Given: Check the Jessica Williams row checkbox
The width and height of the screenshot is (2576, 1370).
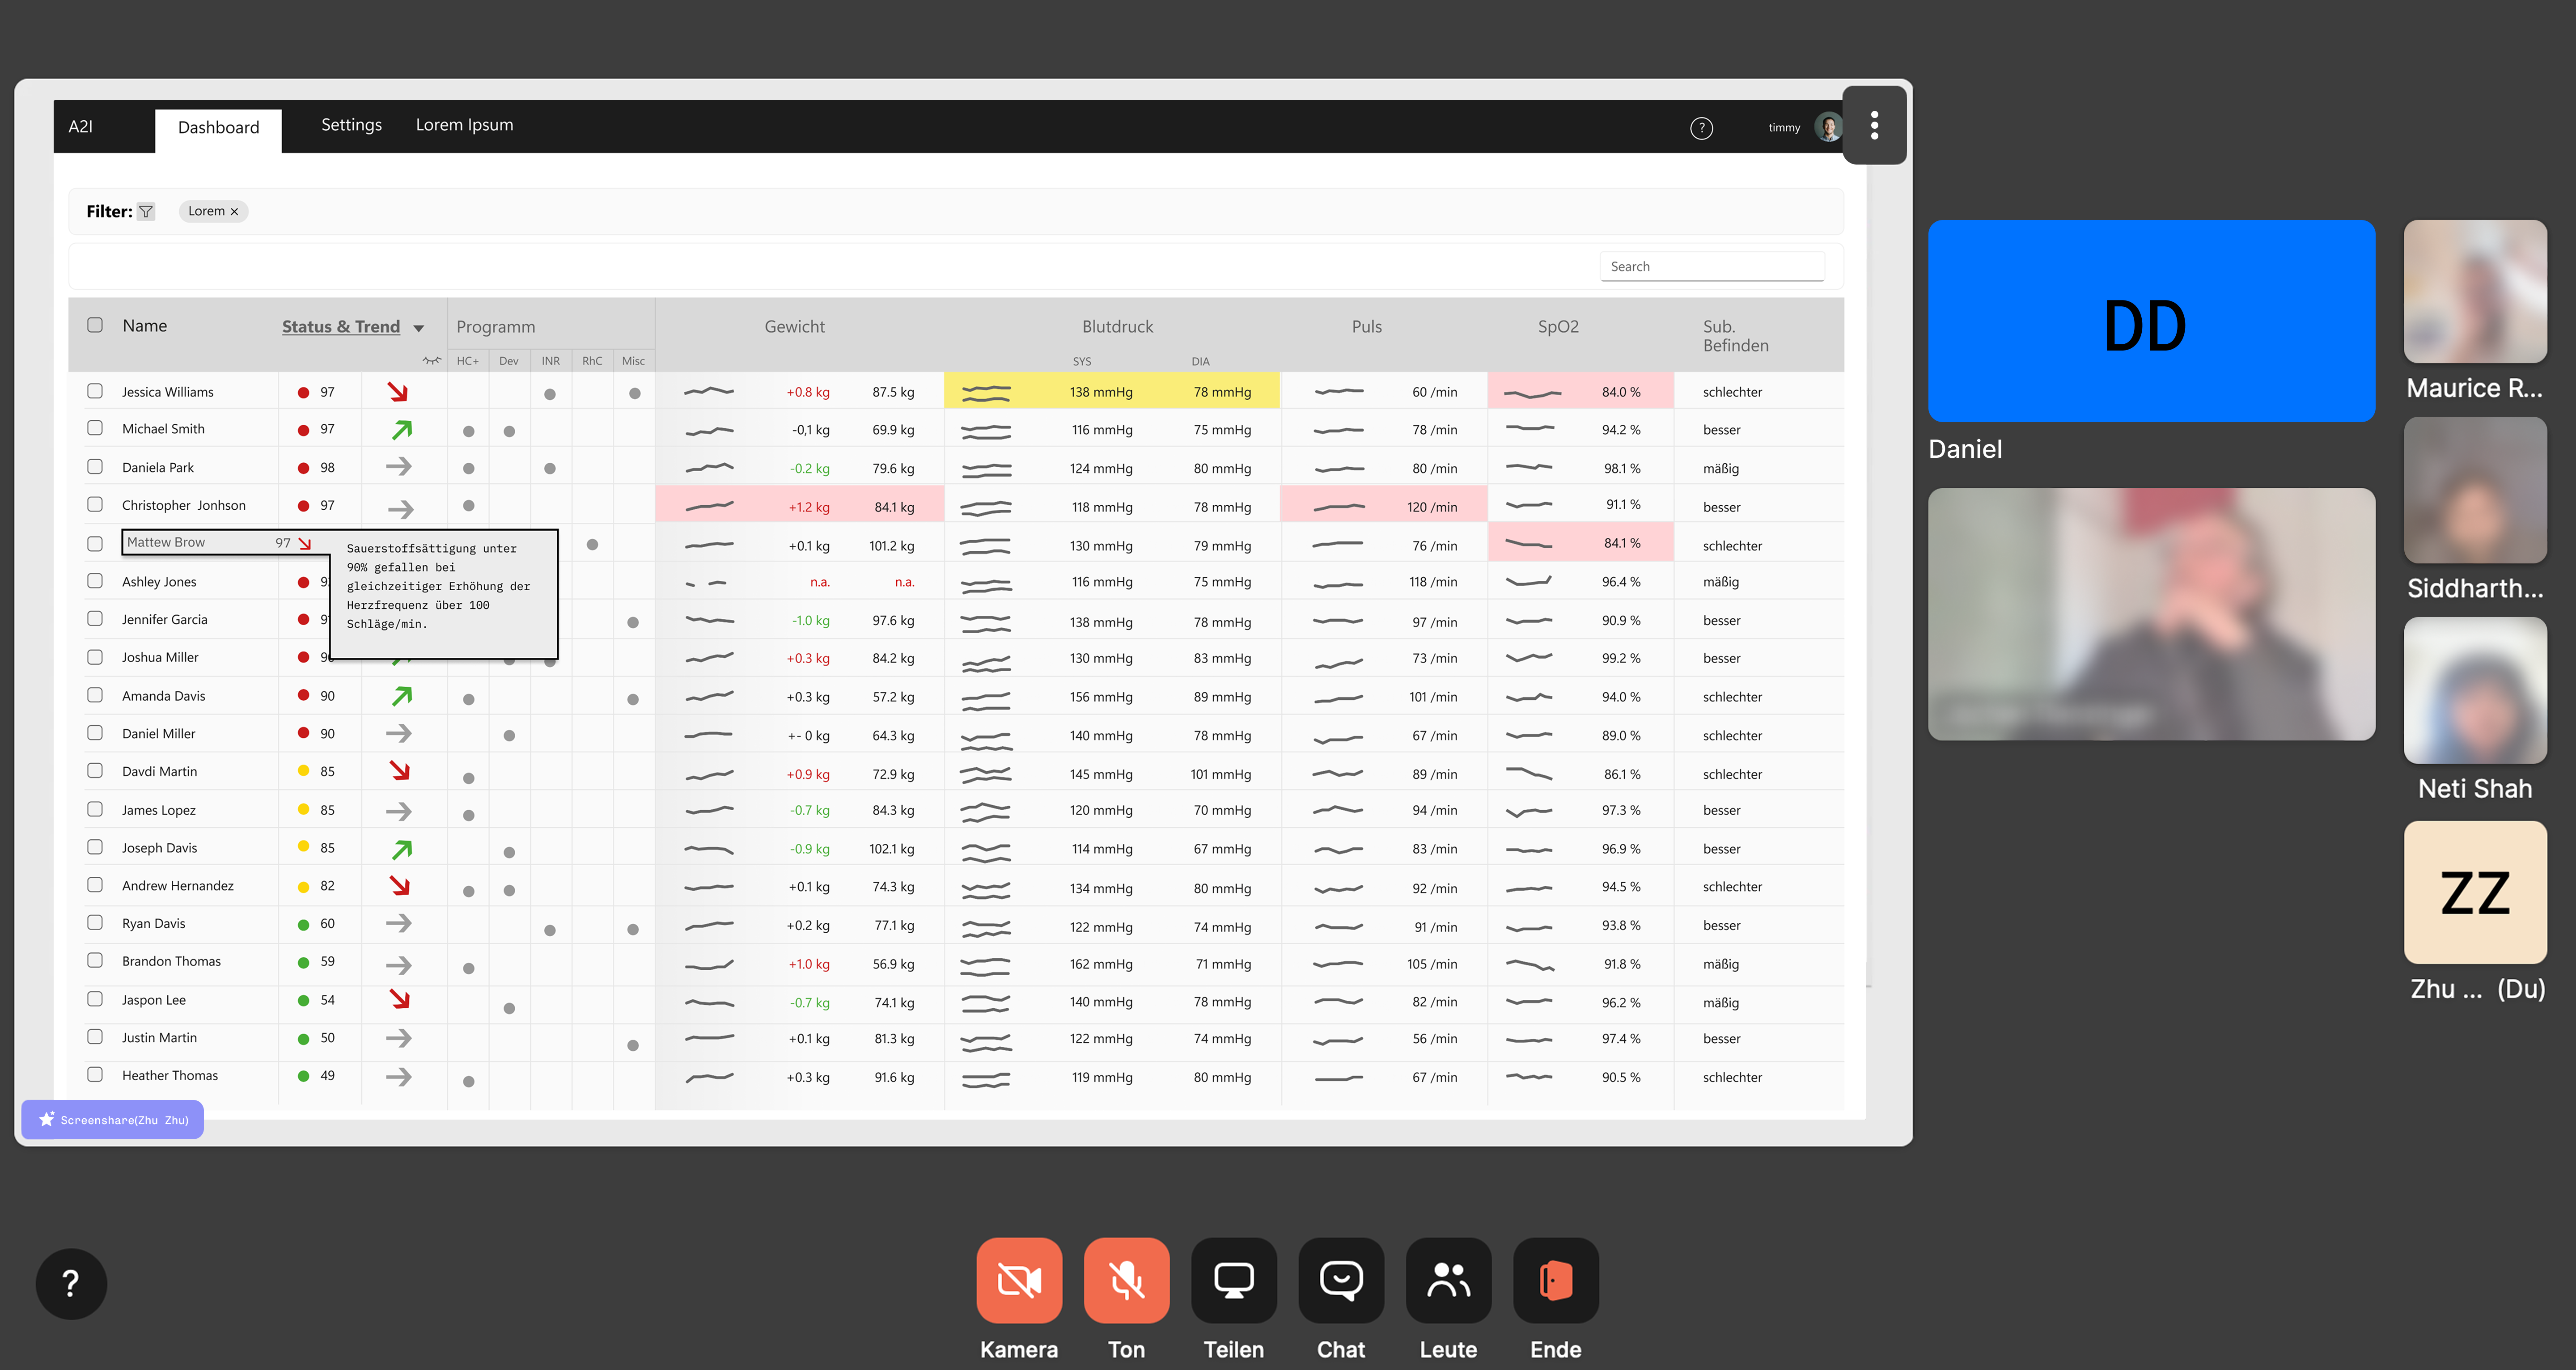Looking at the screenshot, I should coord(95,391).
